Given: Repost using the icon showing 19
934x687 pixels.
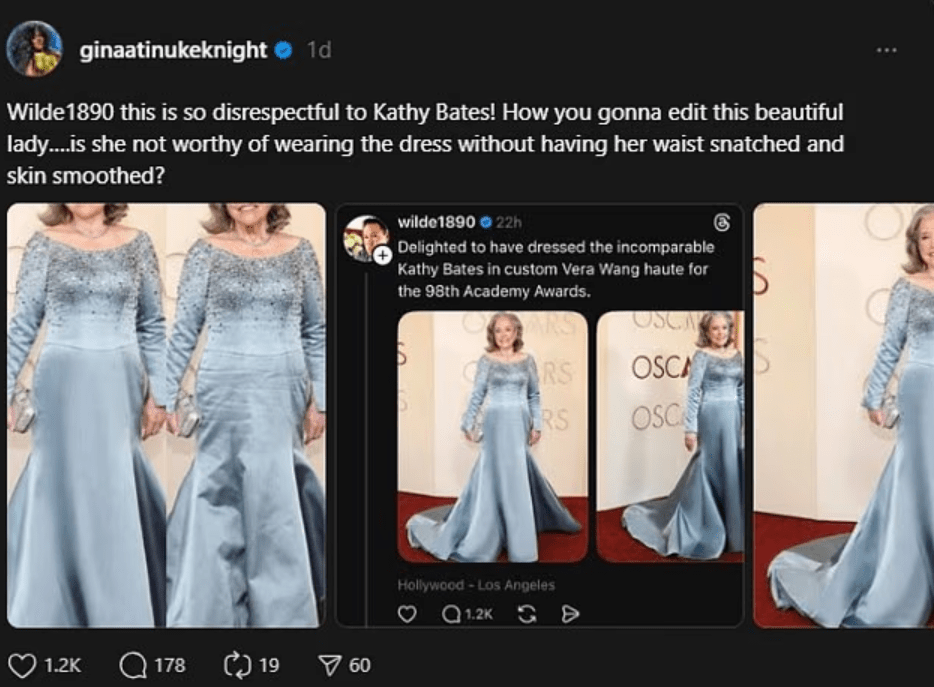Looking at the screenshot, I should [x=236, y=664].
